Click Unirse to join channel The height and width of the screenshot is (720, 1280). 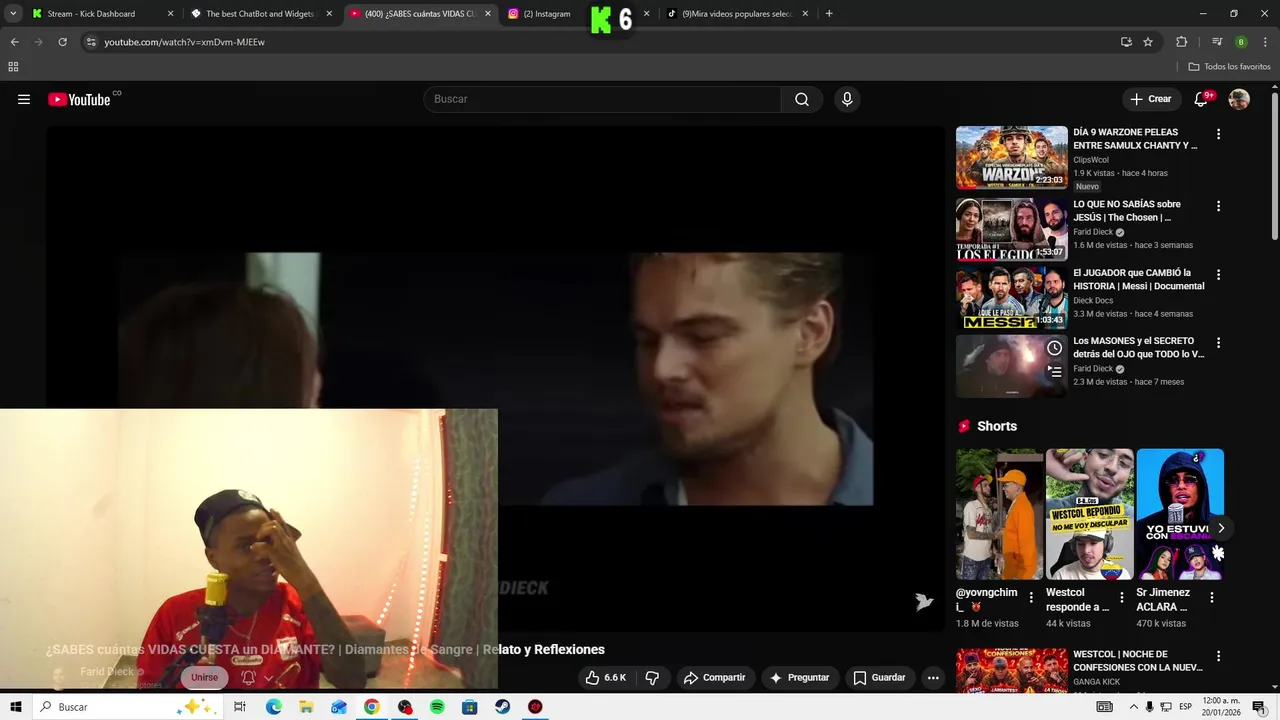click(x=204, y=677)
